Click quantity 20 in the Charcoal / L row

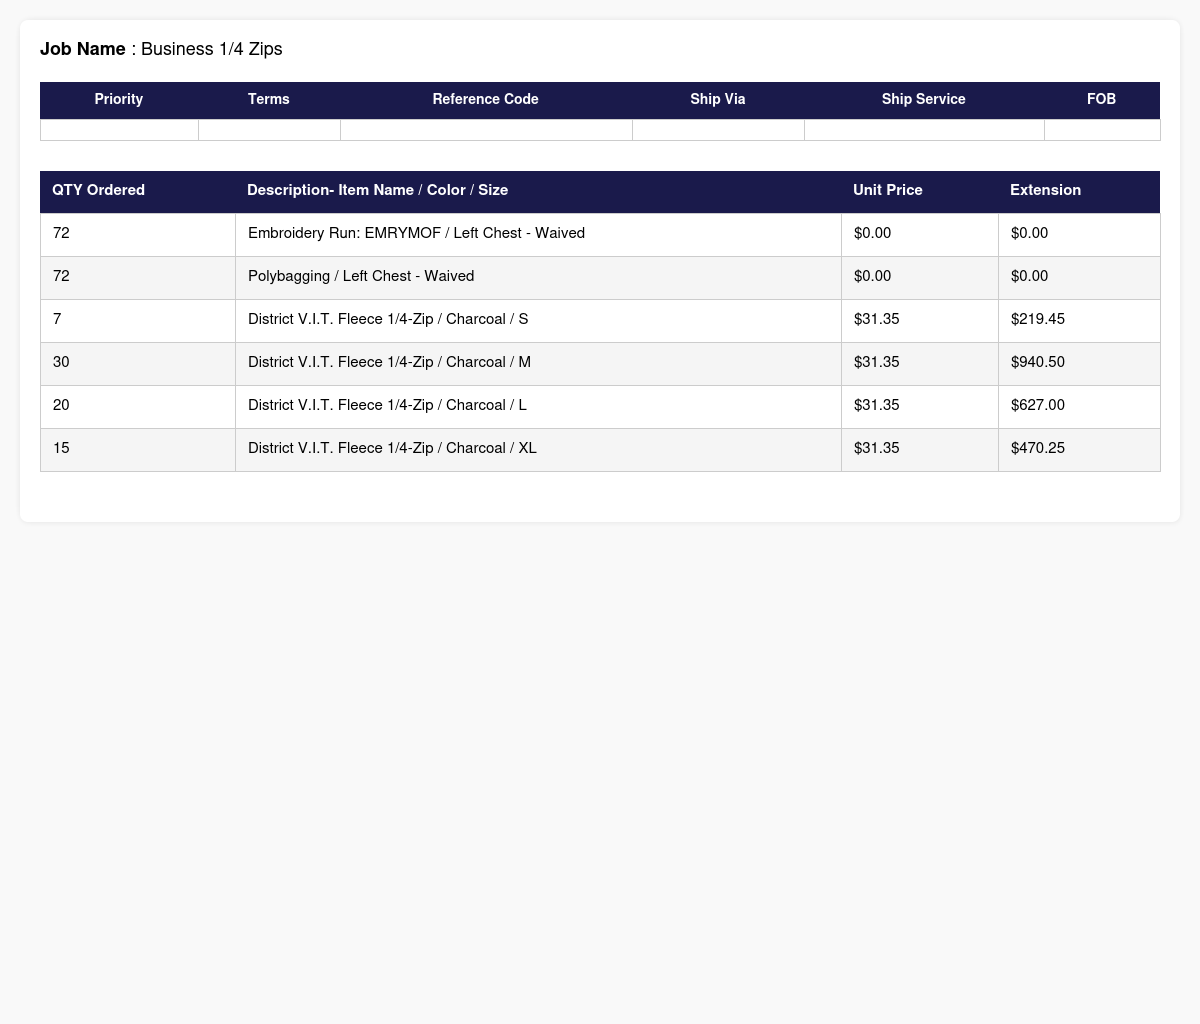point(61,405)
